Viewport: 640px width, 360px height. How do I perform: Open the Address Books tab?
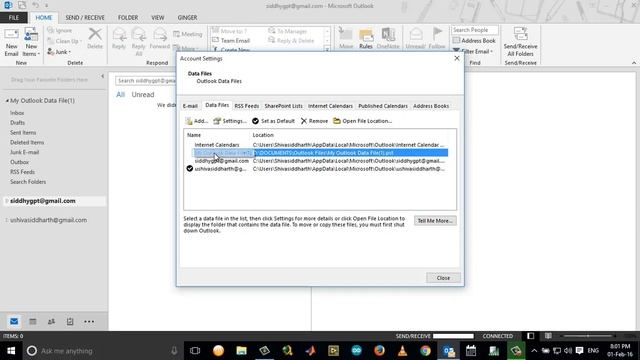431,106
